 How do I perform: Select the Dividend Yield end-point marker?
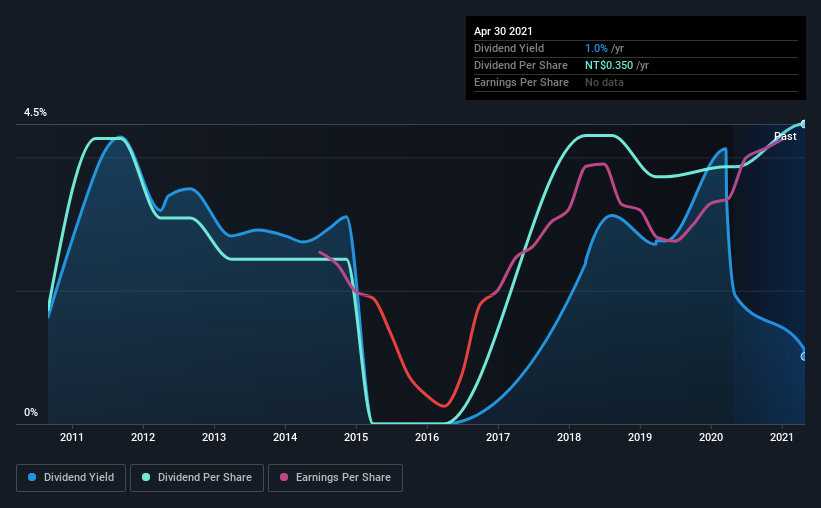804,357
